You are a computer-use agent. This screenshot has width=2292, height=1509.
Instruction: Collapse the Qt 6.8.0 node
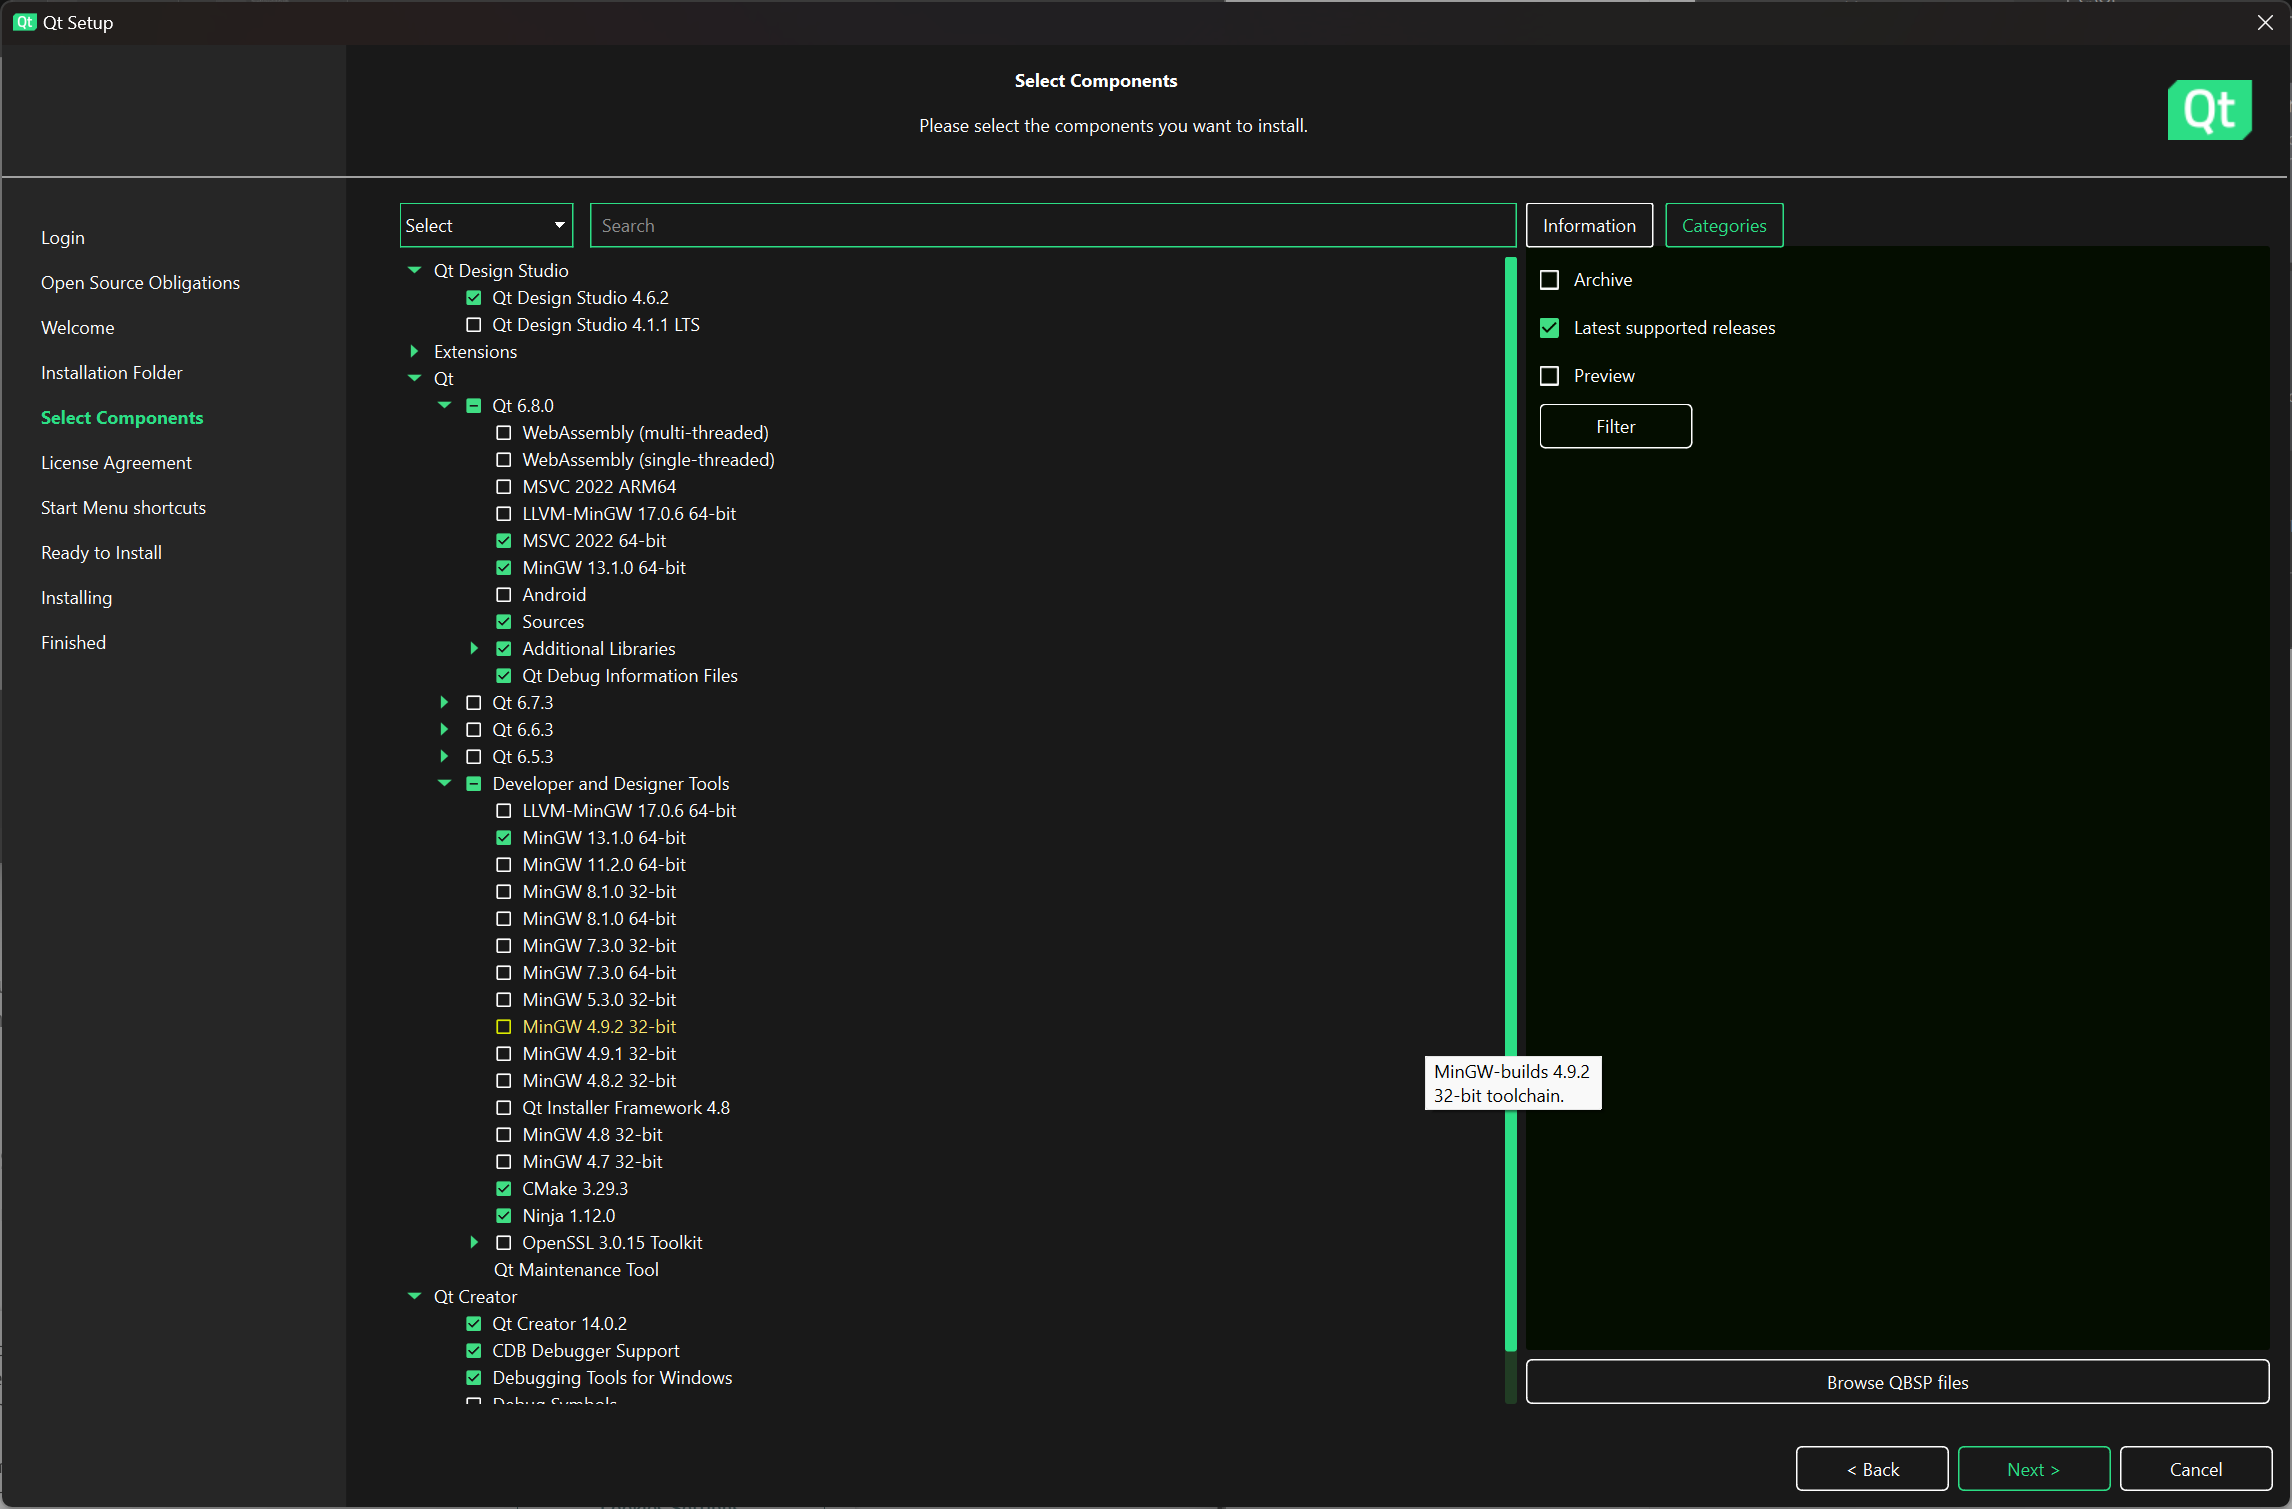pyautogui.click(x=444, y=406)
